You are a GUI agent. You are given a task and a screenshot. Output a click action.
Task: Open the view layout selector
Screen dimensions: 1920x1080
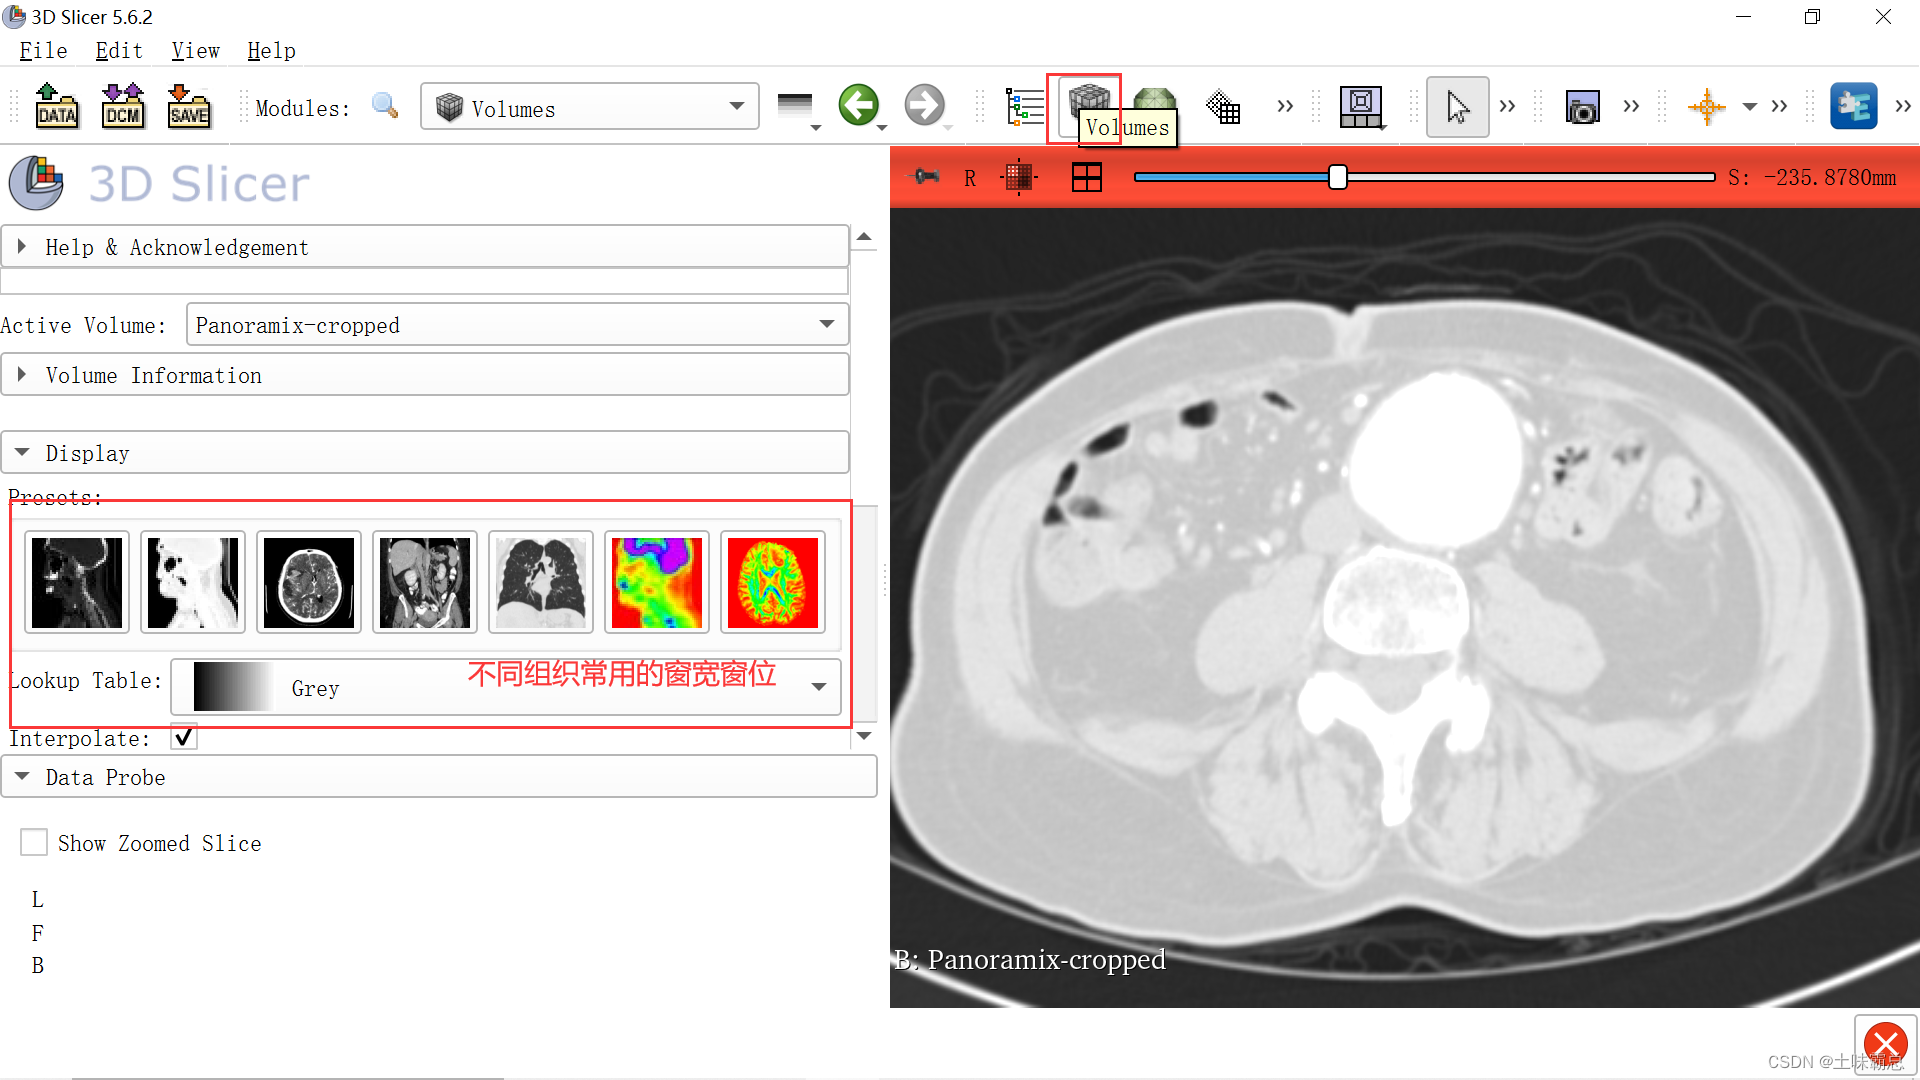[1362, 107]
